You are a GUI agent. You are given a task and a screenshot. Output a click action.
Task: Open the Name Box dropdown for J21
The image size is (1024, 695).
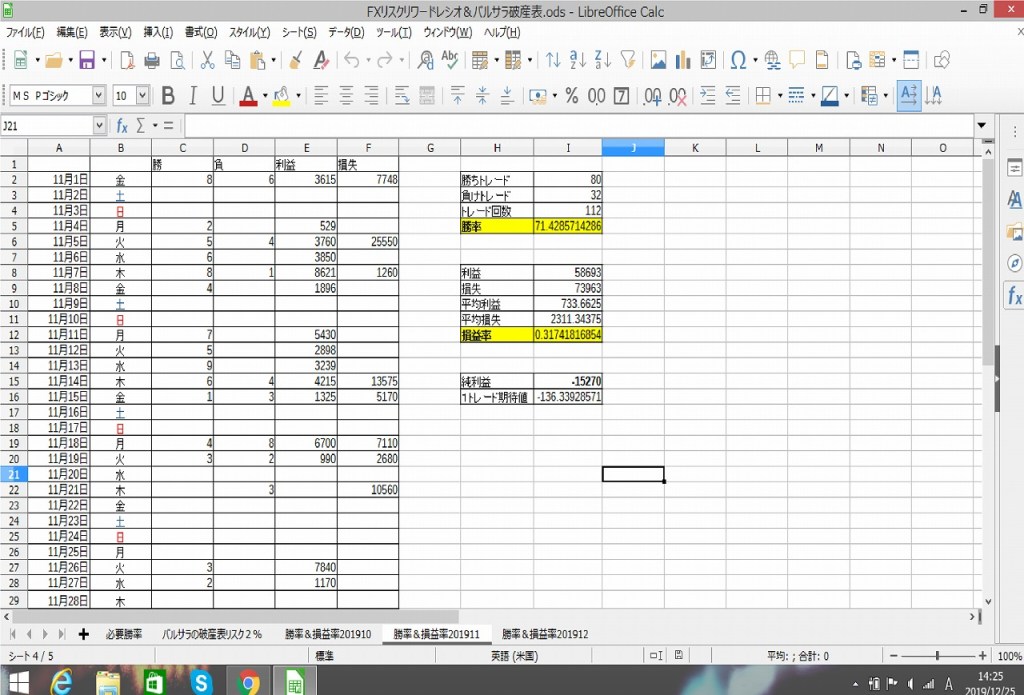[99, 126]
